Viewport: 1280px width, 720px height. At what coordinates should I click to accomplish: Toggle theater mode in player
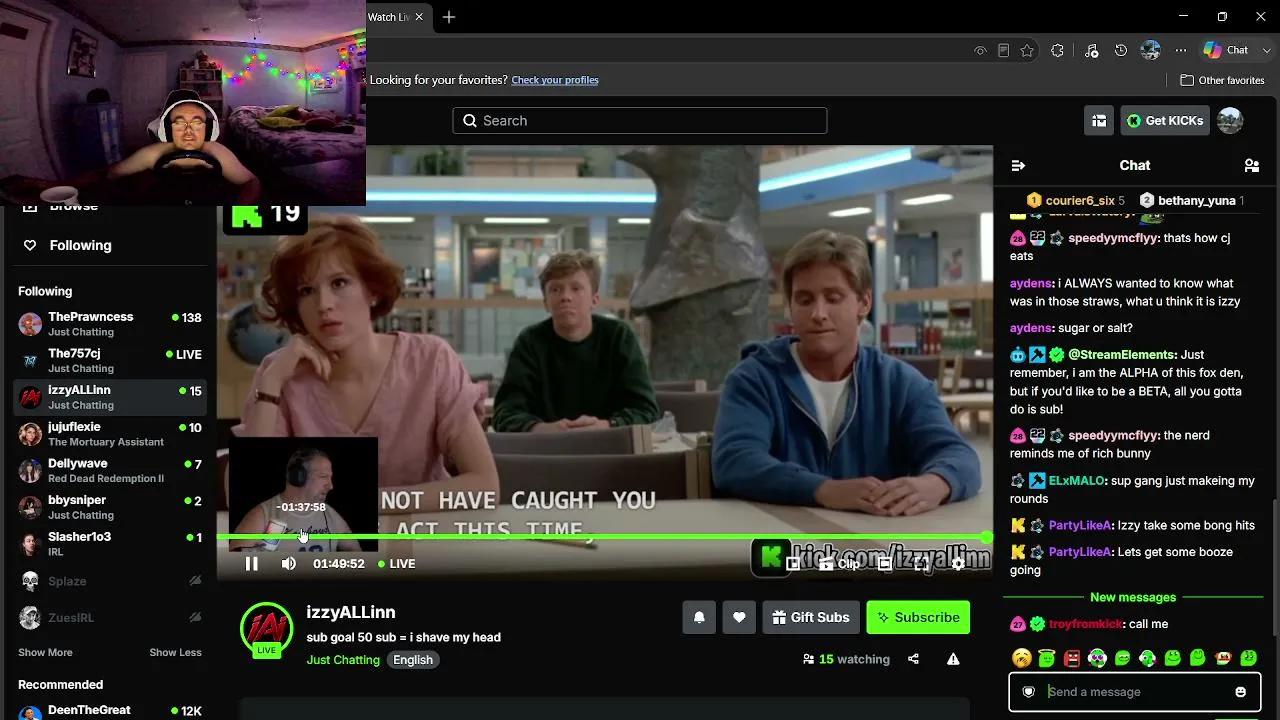(885, 564)
